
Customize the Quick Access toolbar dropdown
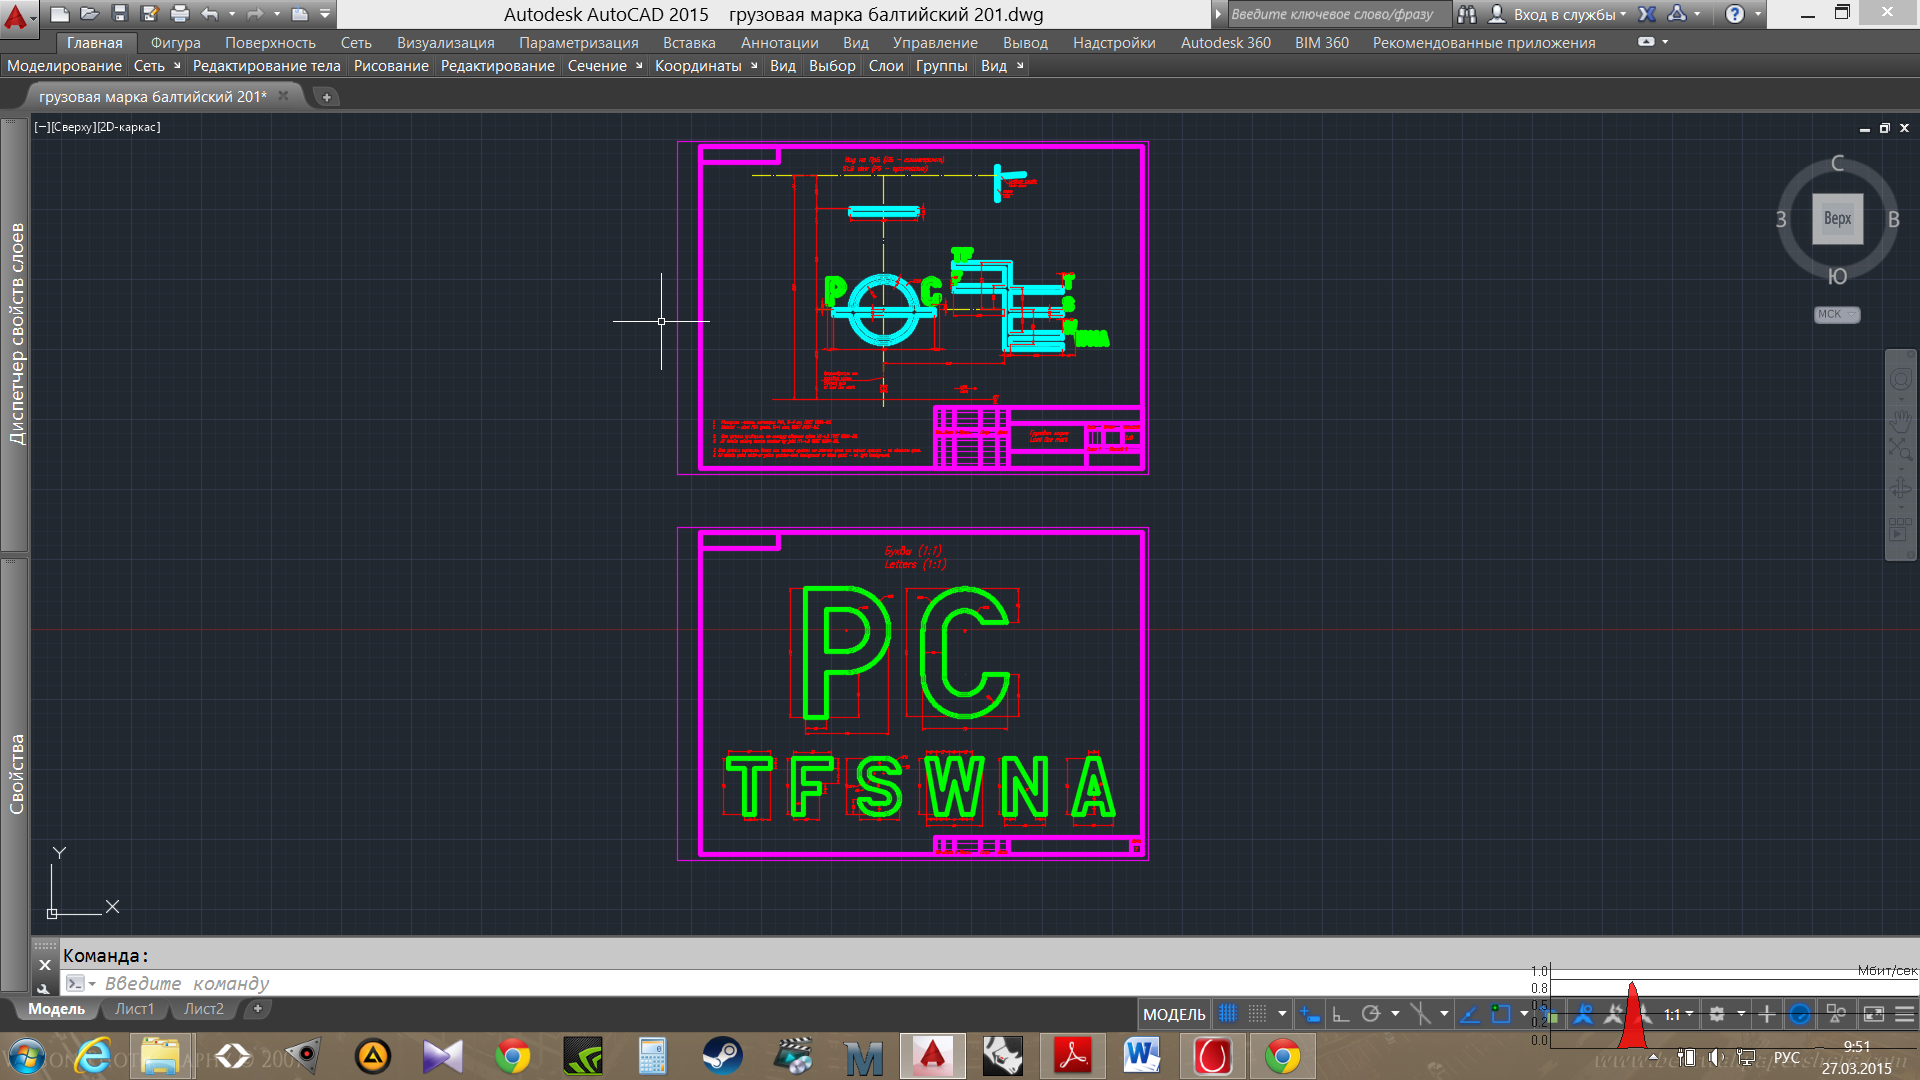click(325, 14)
